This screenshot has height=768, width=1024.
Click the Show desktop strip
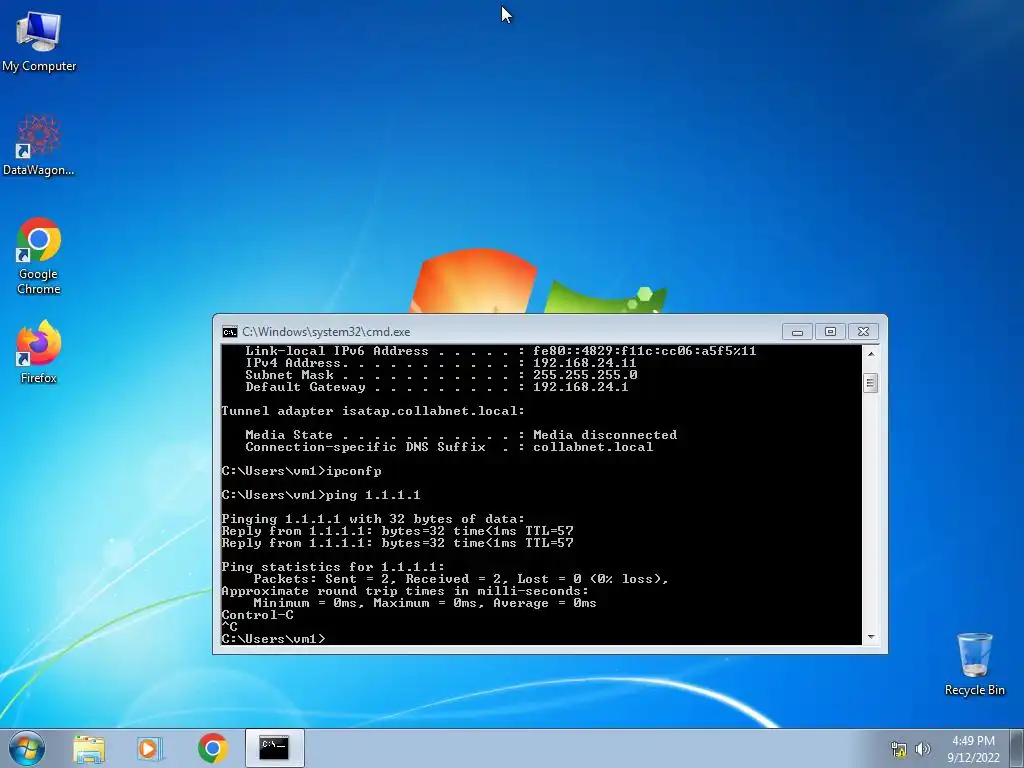click(1018, 748)
